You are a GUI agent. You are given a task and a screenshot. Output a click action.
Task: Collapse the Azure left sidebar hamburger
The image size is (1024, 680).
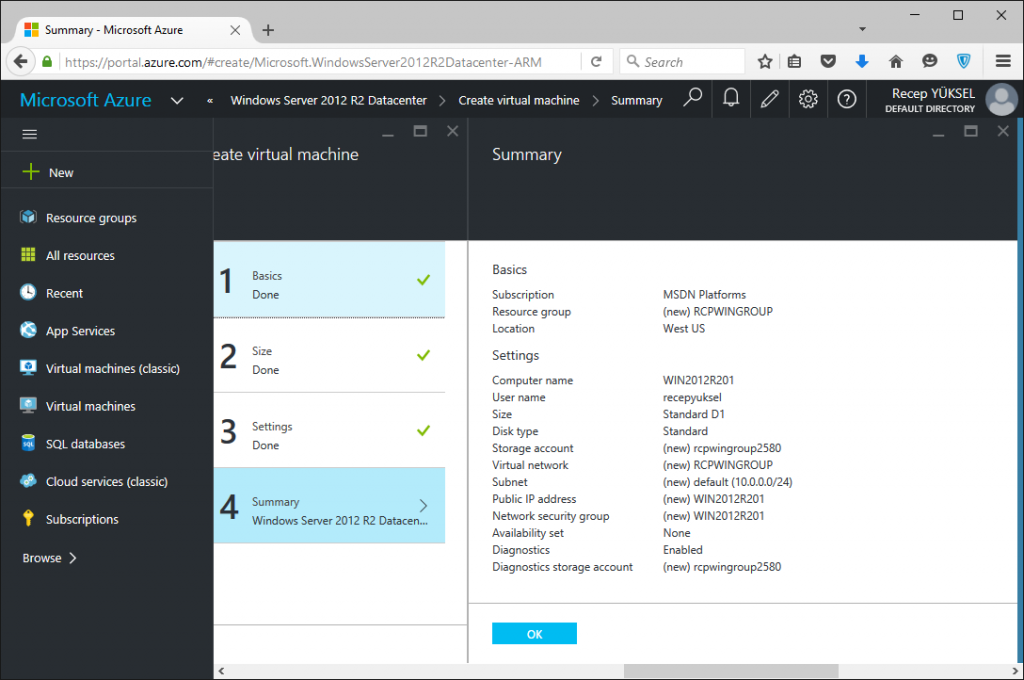point(29,135)
